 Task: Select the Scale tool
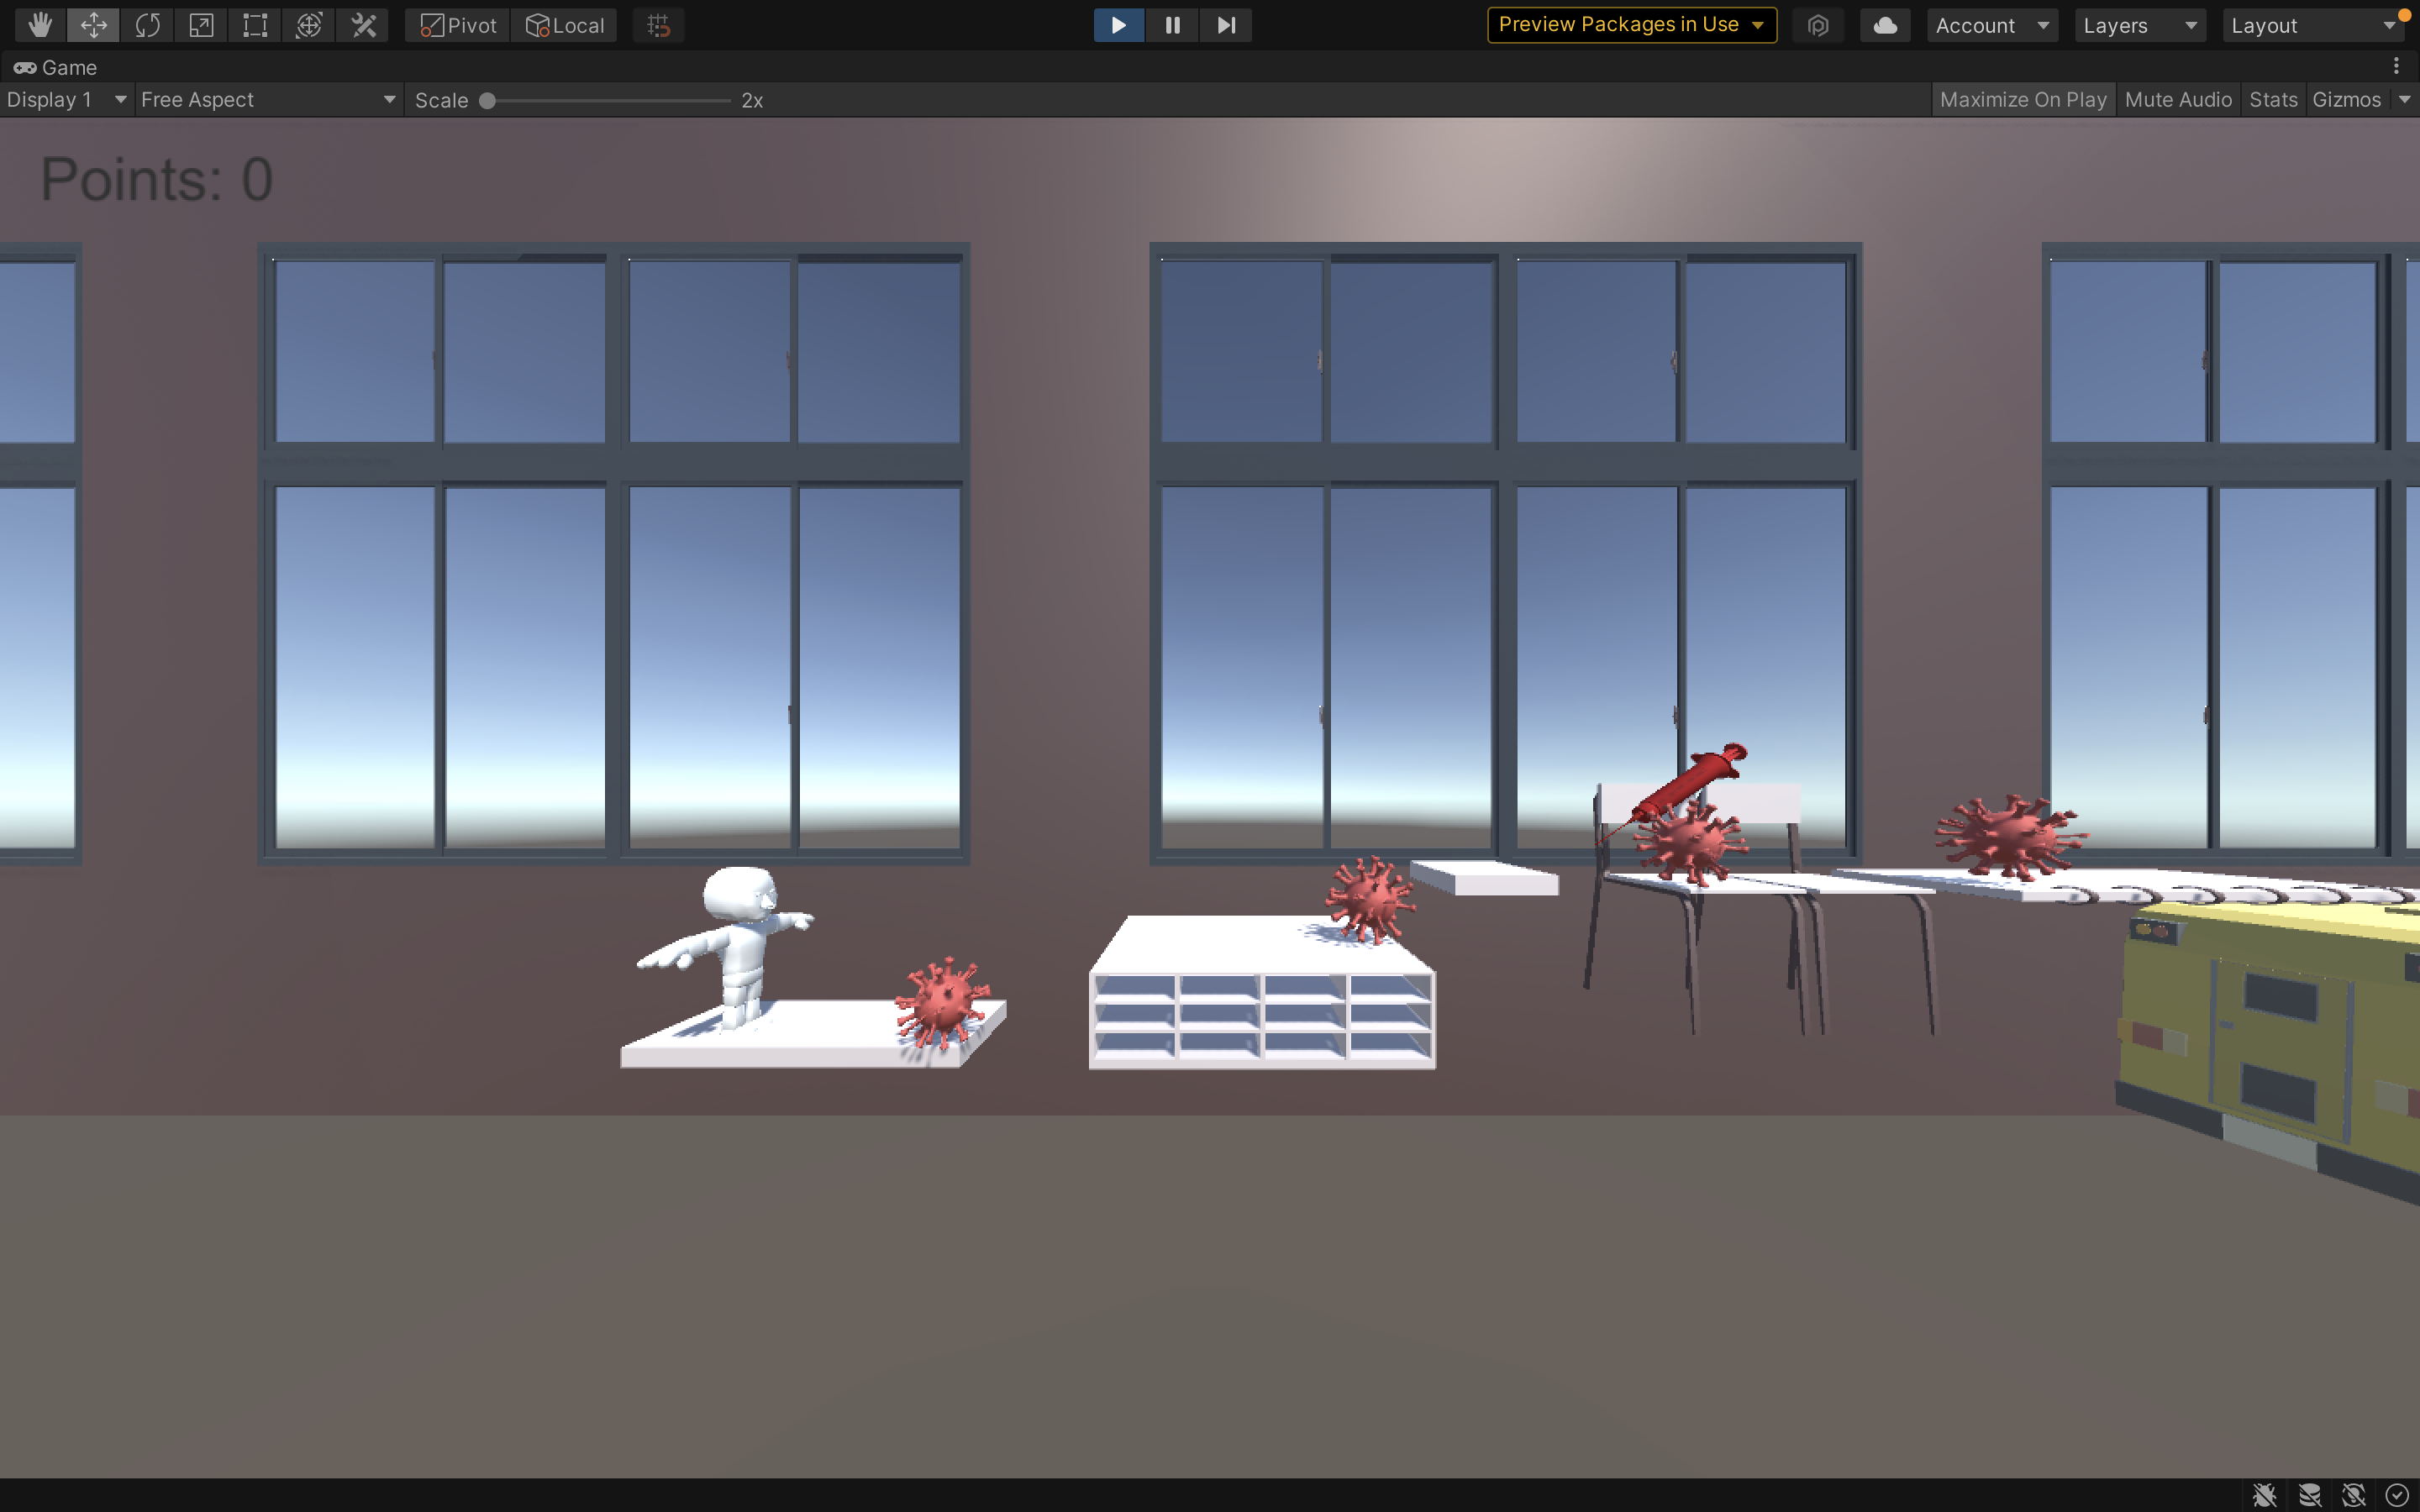click(201, 25)
